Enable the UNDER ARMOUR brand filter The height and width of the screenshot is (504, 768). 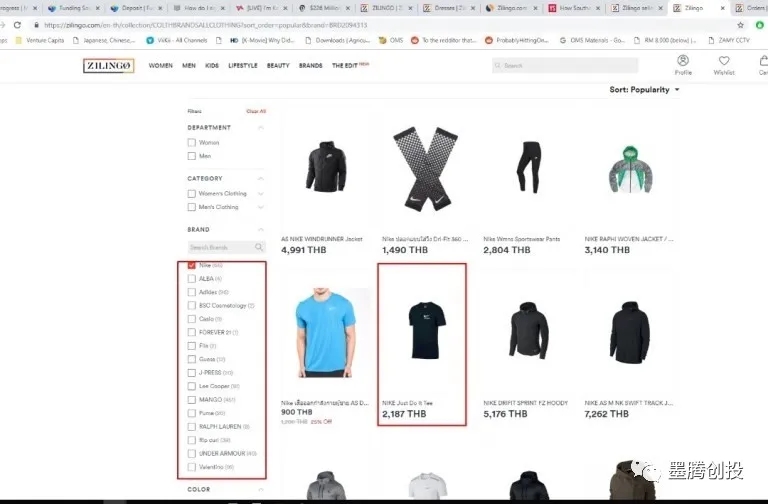[x=192, y=454]
